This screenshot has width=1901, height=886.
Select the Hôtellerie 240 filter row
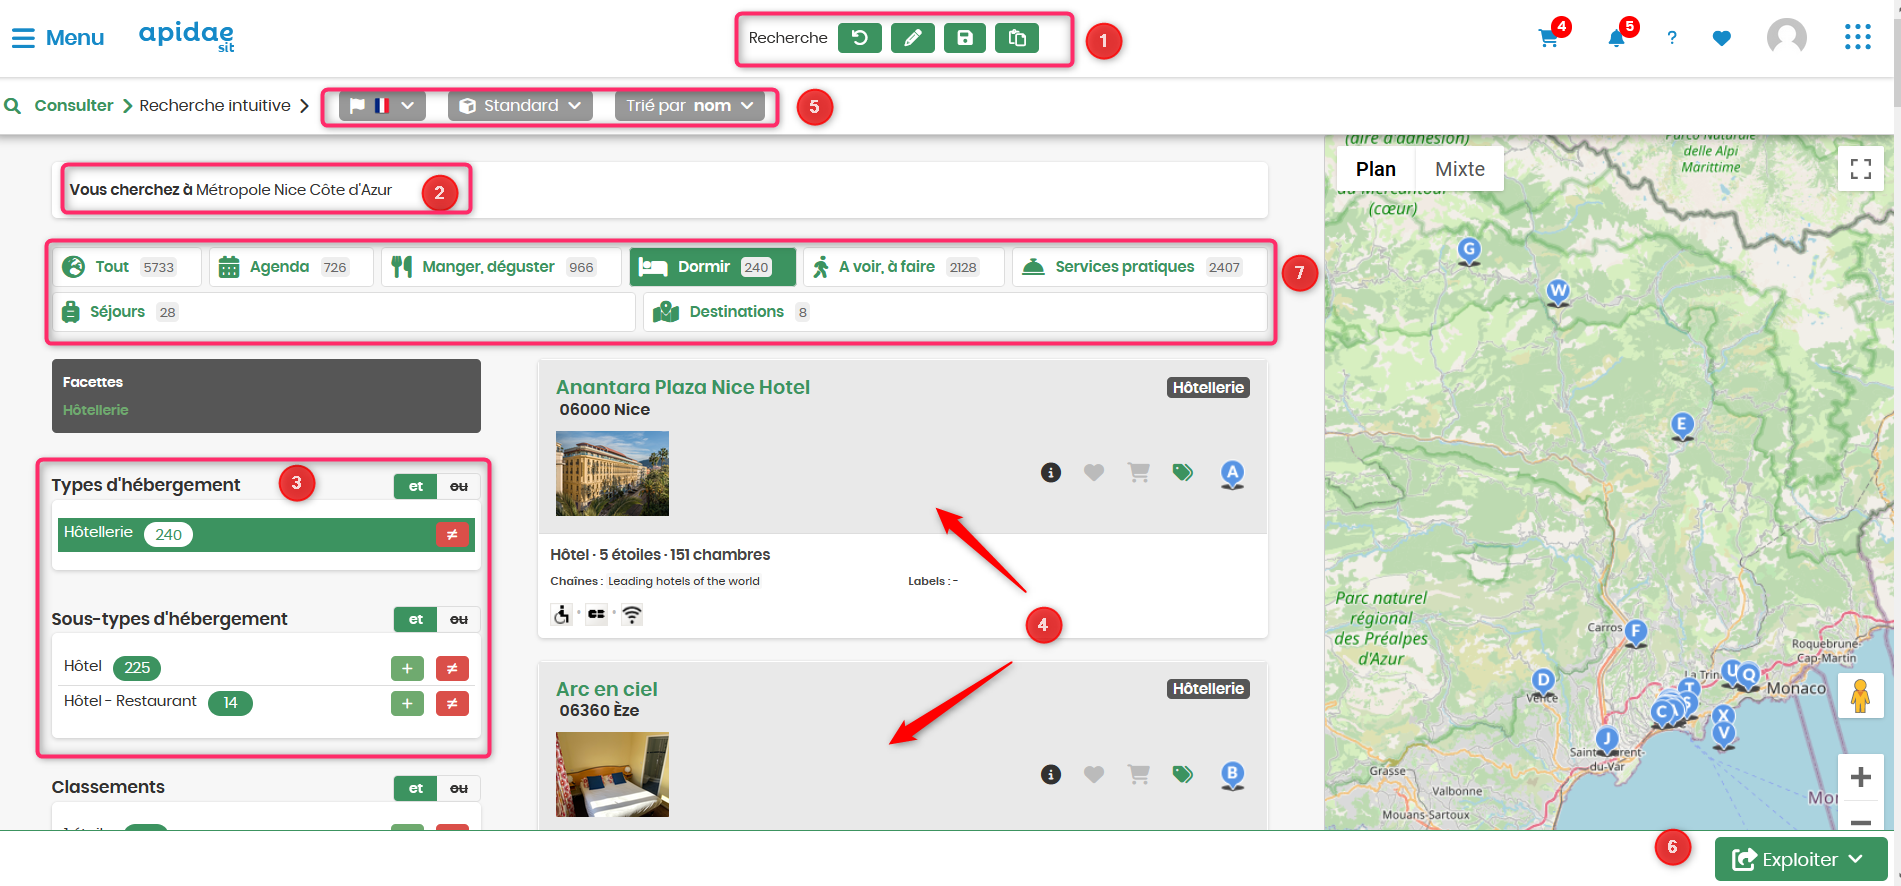266,534
